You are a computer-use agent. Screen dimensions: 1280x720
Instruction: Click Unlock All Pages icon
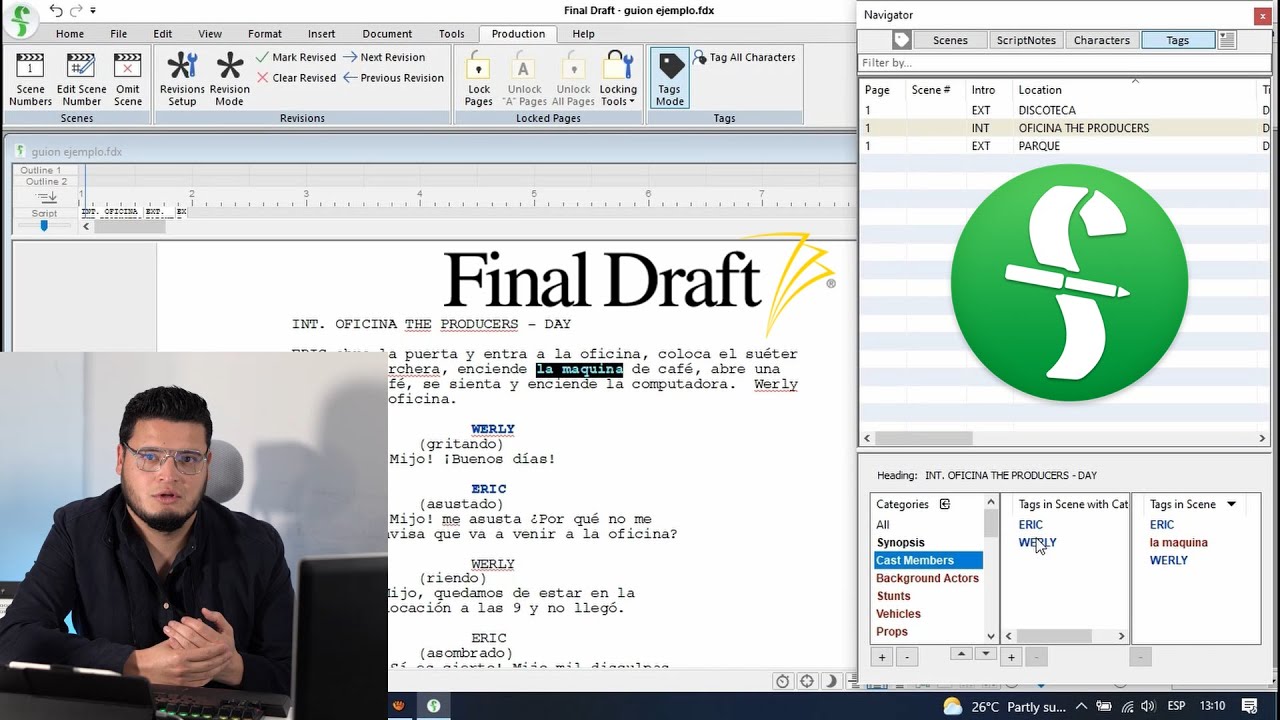coord(573,80)
